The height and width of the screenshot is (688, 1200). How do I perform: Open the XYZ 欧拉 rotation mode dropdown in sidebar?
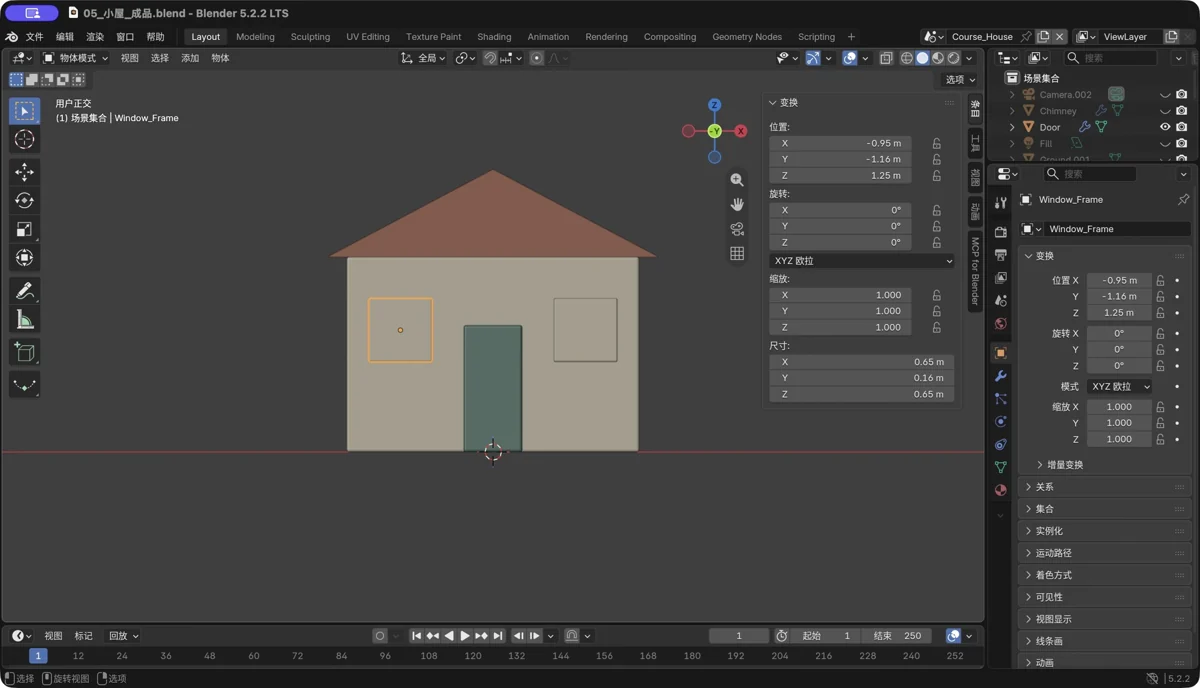pyautogui.click(x=861, y=261)
